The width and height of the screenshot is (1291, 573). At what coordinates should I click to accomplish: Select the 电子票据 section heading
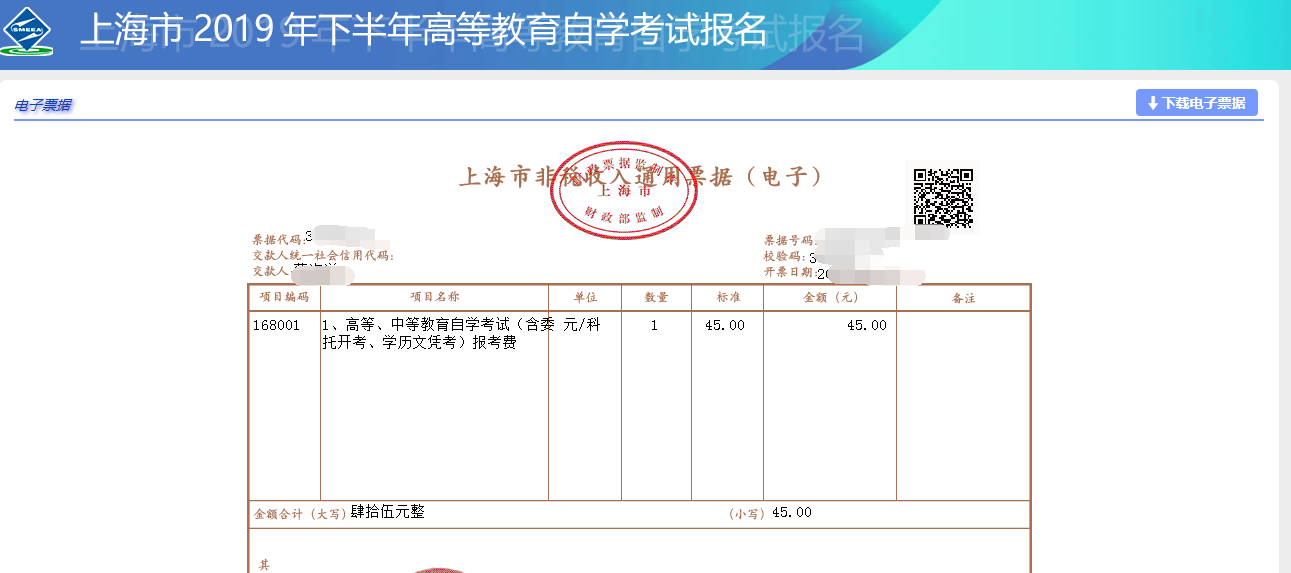[x=43, y=105]
